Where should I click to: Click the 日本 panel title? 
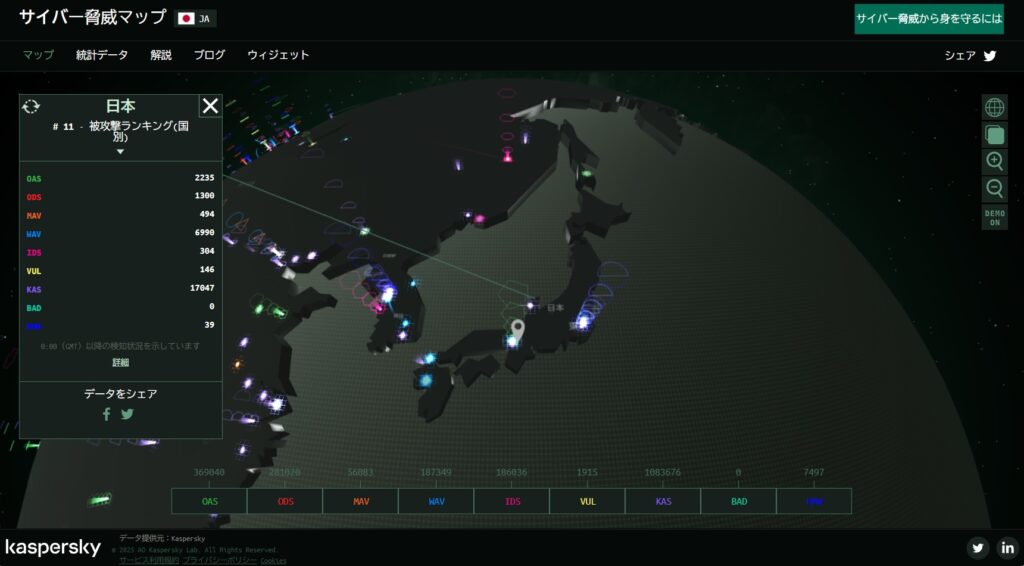click(121, 106)
